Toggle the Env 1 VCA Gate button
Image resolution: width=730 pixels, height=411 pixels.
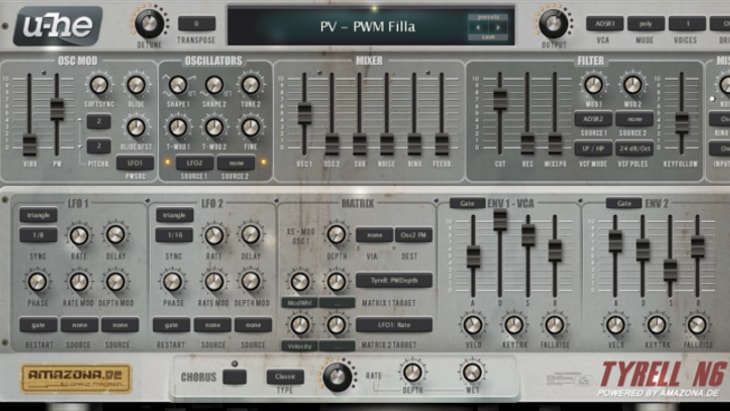point(467,203)
